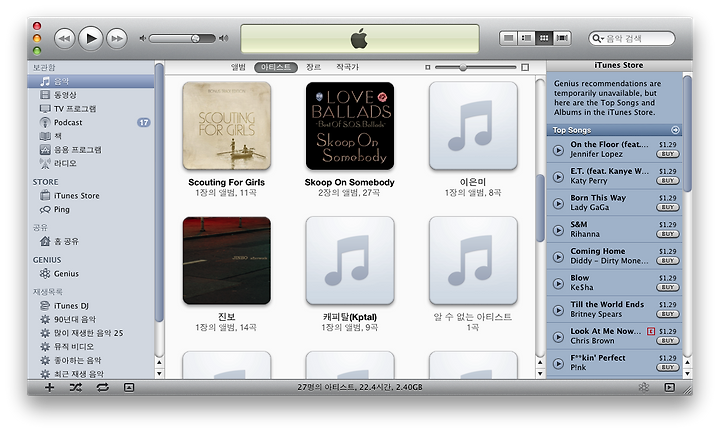
Task: Switch to album list view
Action: [x=526, y=38]
